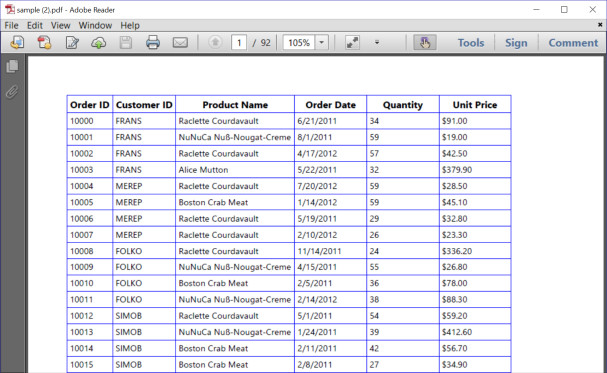
Task: Toggle the hand/touch mode icon
Action: pos(425,42)
